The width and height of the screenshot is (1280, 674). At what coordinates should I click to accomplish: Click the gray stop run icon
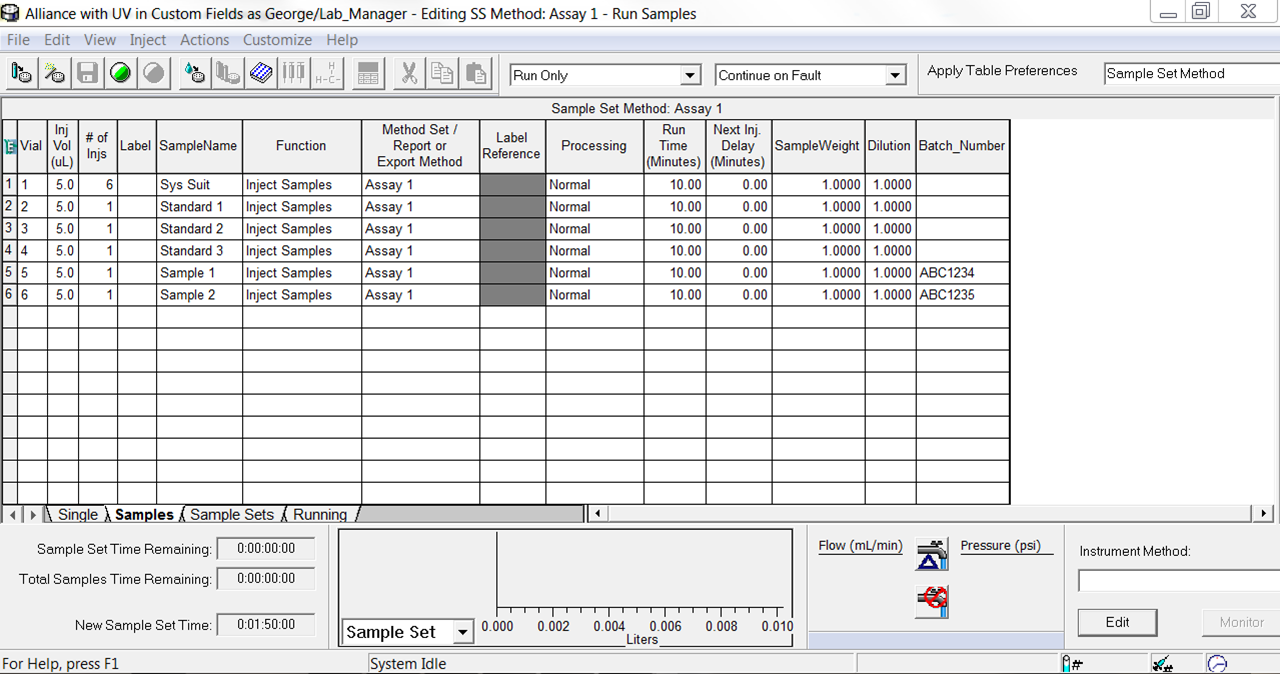154,73
